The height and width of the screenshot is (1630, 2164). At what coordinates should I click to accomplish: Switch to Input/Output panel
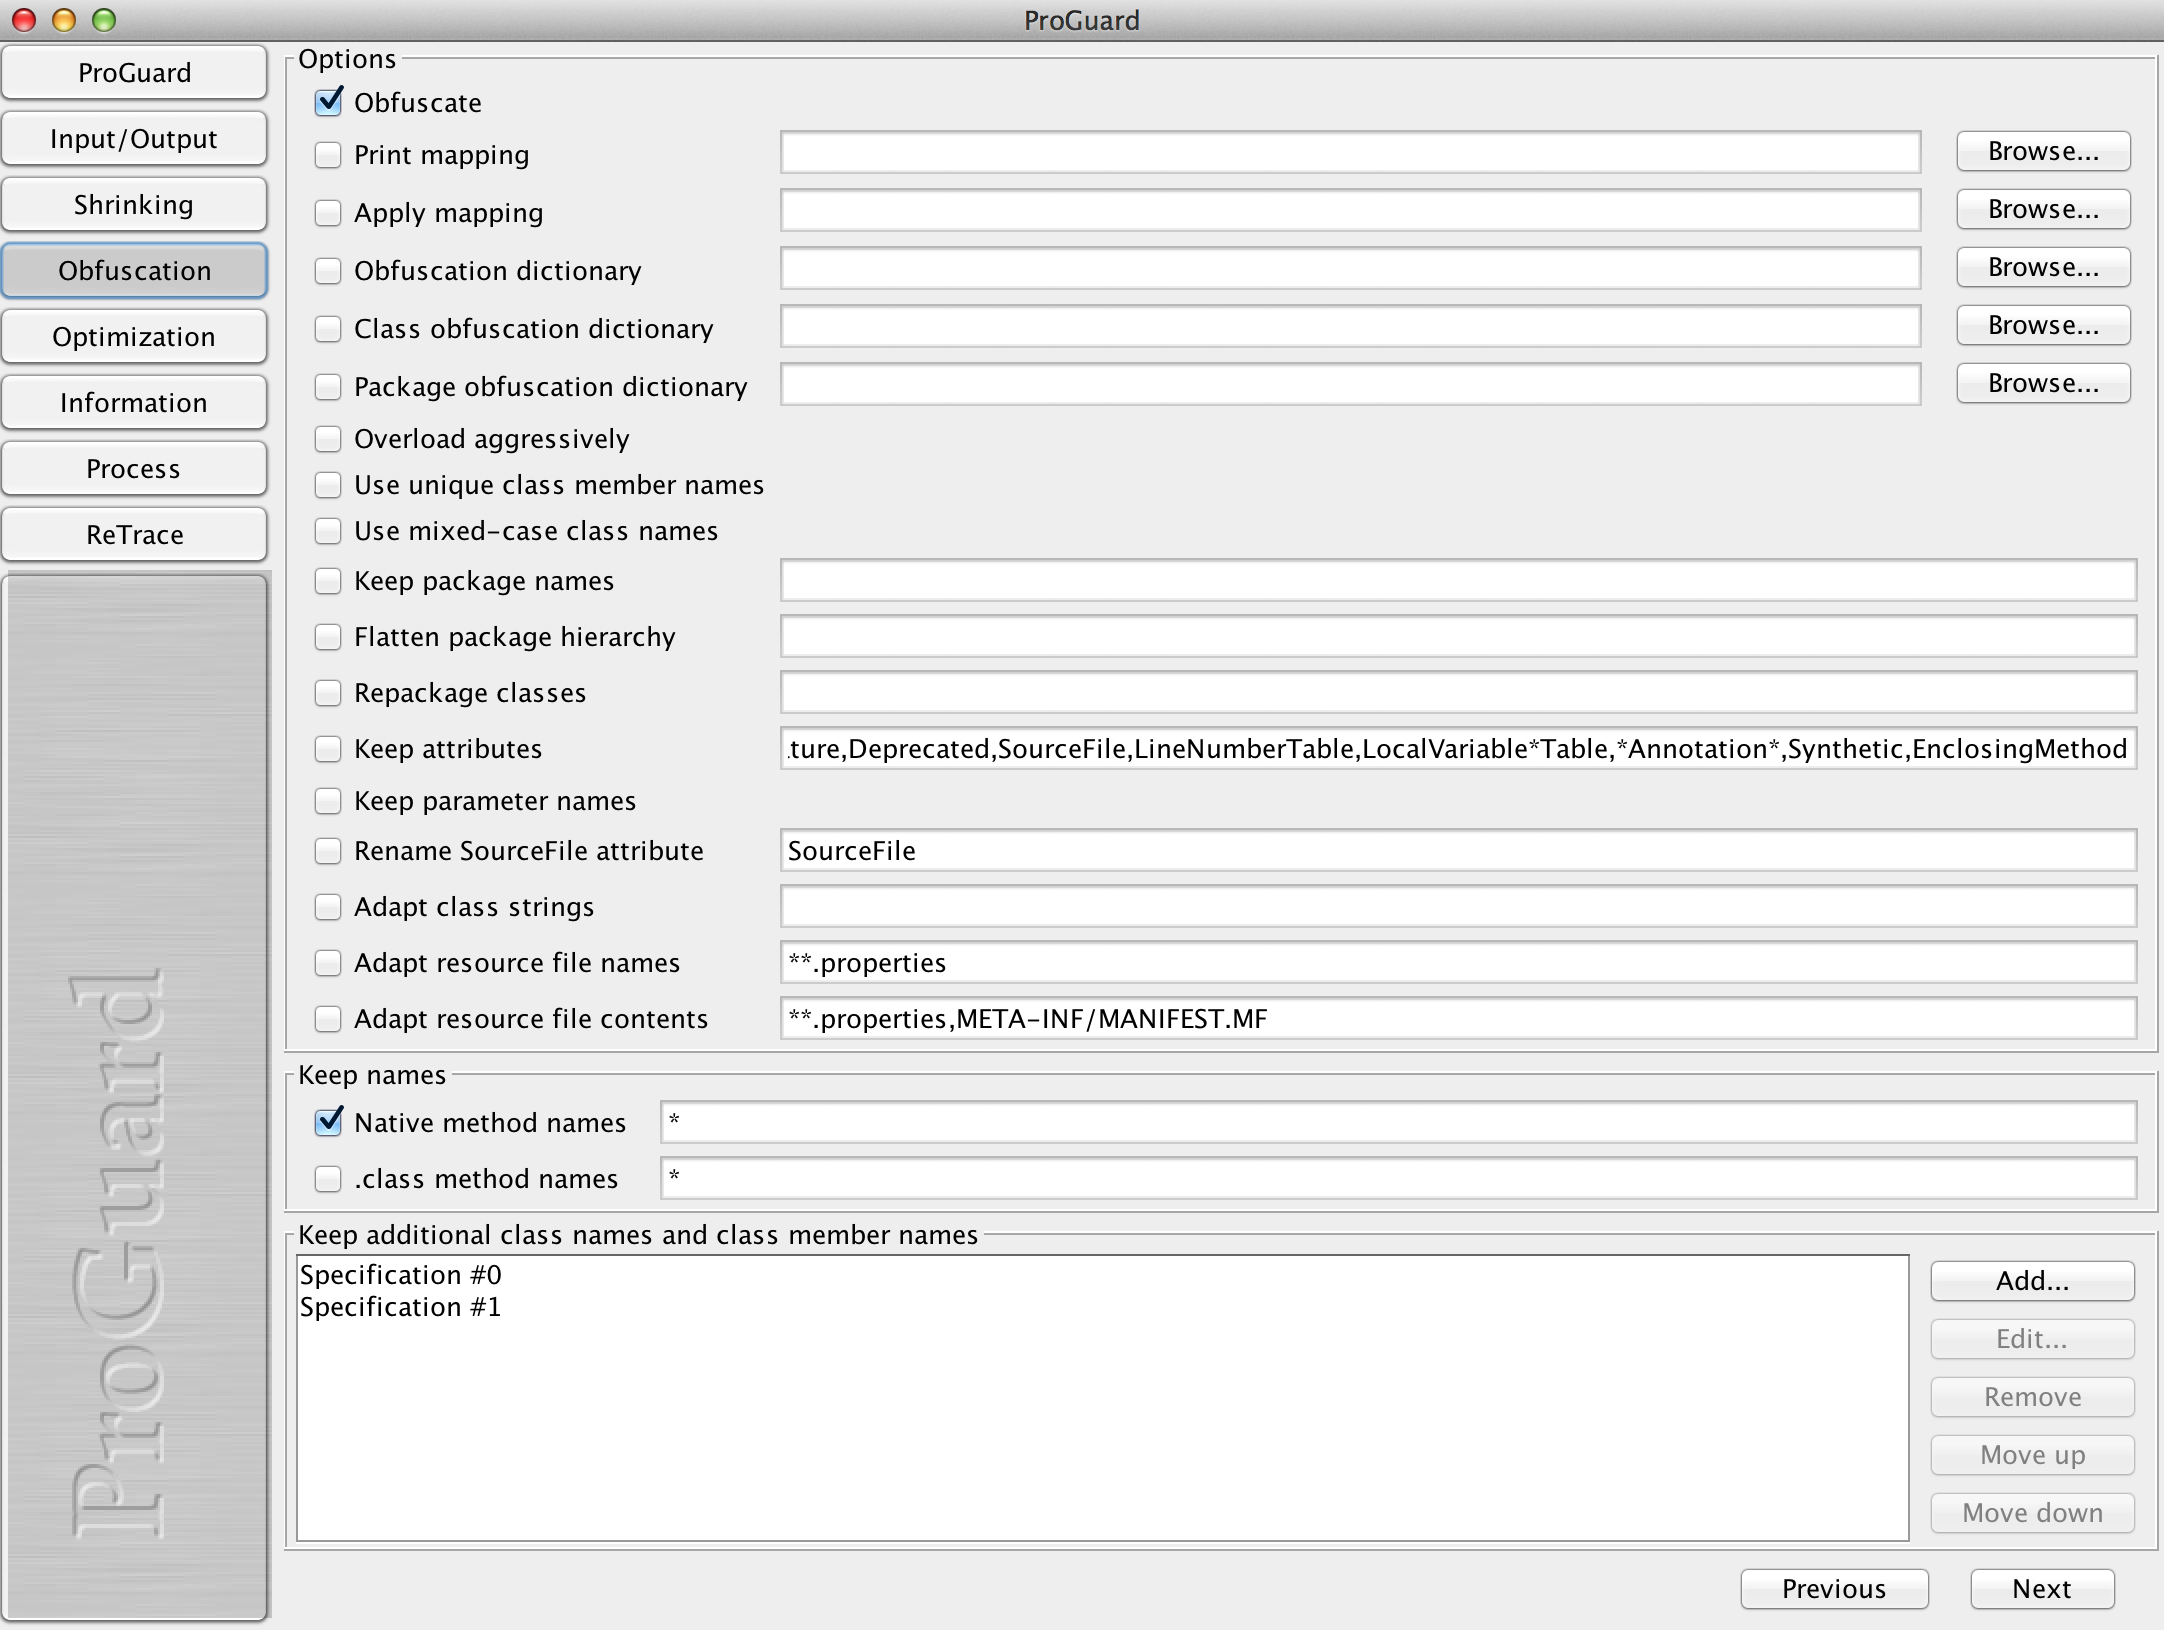(134, 139)
